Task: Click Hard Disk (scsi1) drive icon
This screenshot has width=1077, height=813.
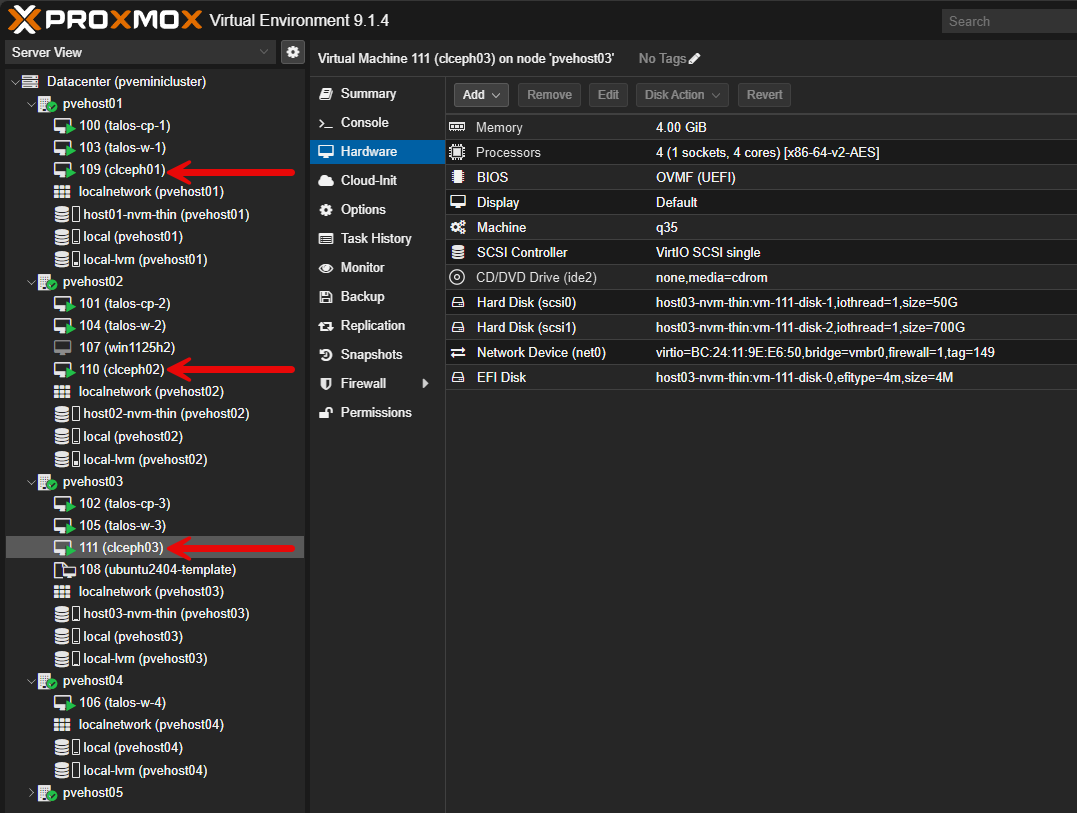Action: 457,328
